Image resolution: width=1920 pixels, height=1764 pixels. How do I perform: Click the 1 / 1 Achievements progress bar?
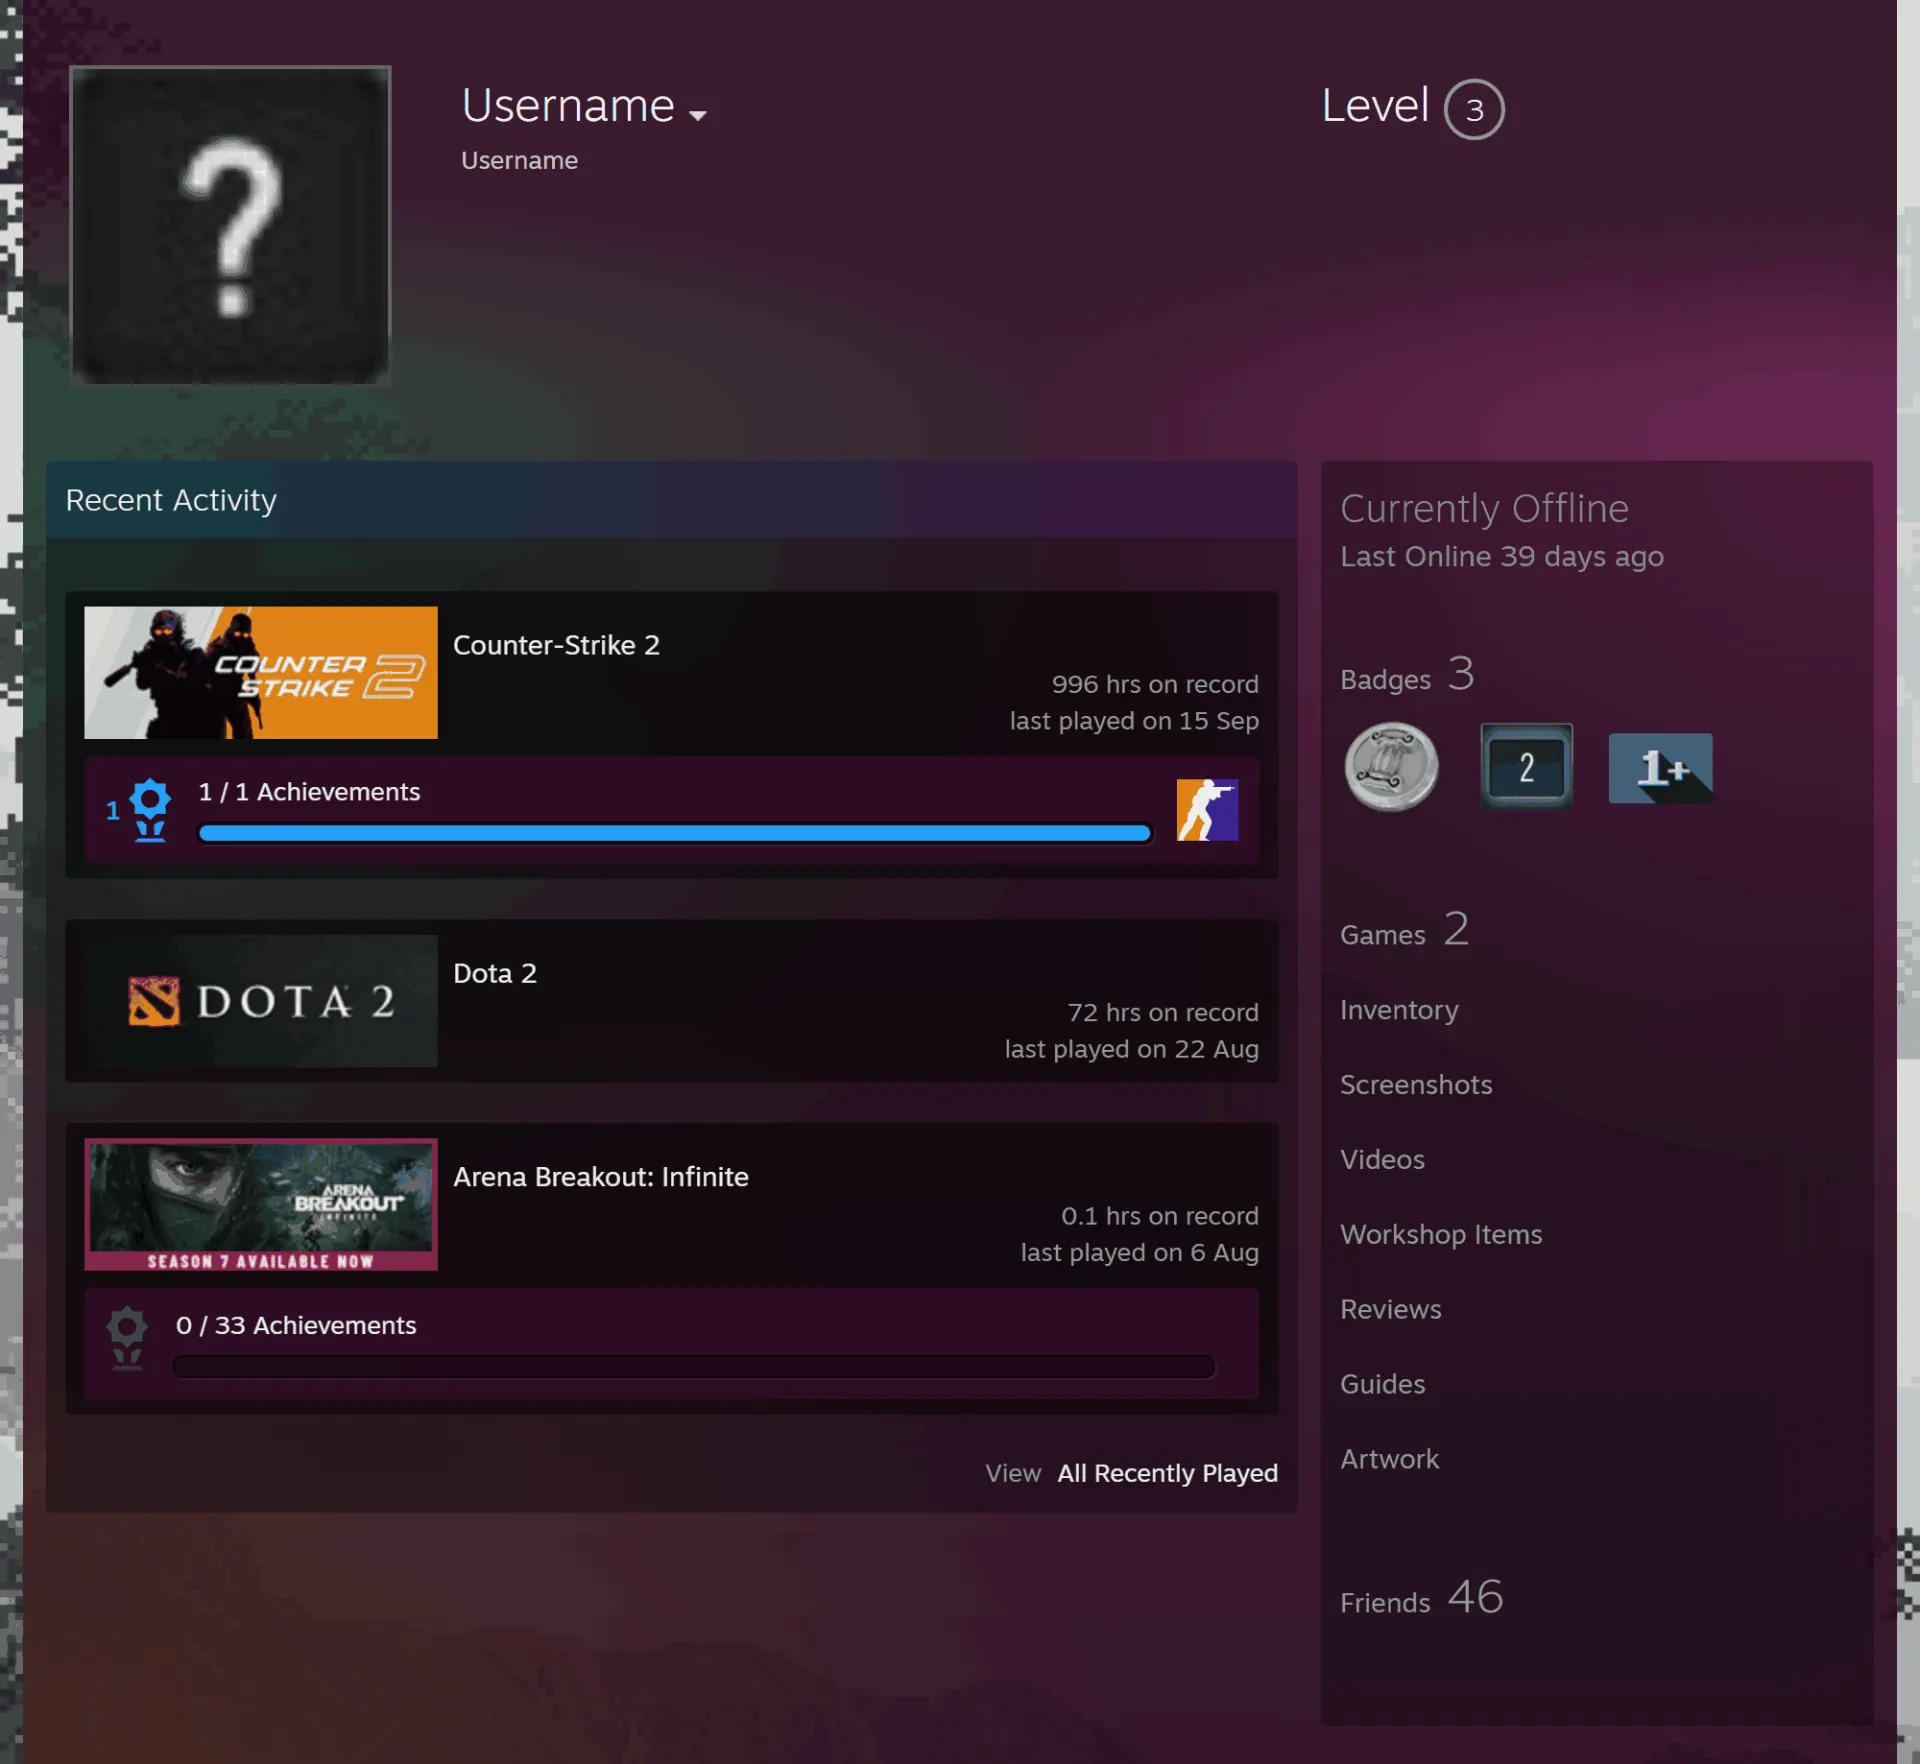click(675, 833)
